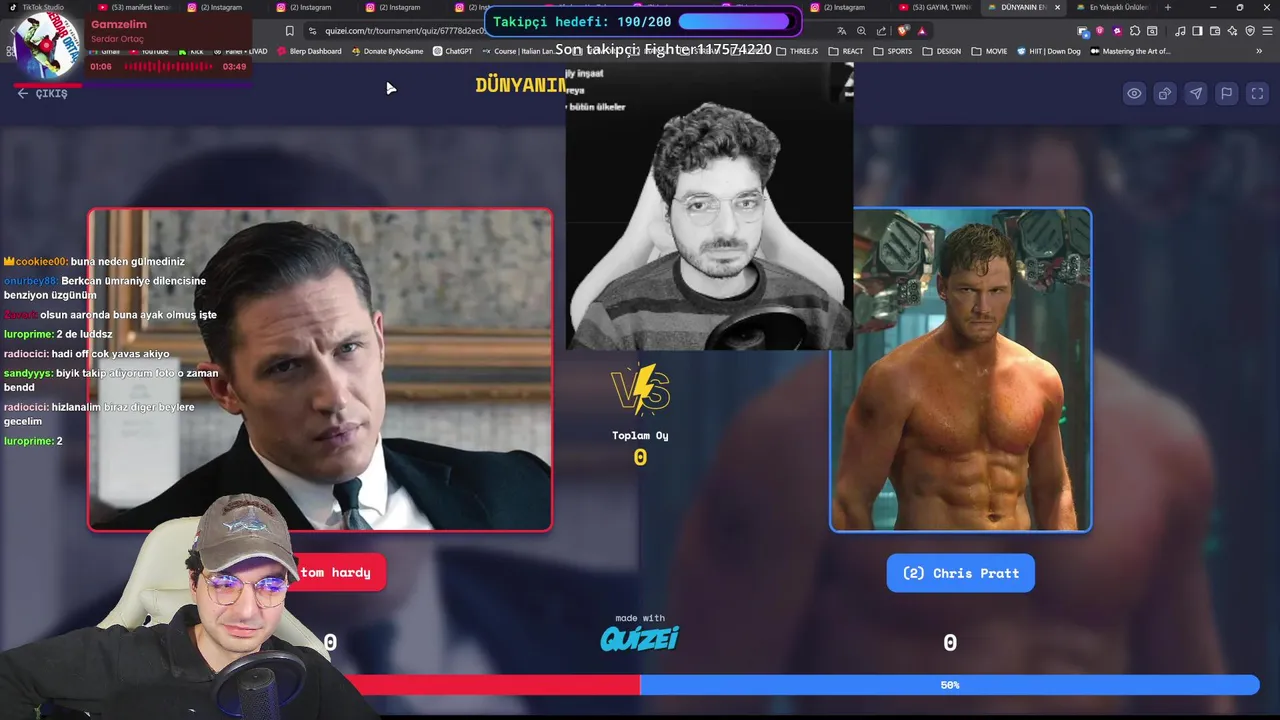Switch to the manifest YouTube tab
This screenshot has width=1280, height=720.
coord(135,7)
